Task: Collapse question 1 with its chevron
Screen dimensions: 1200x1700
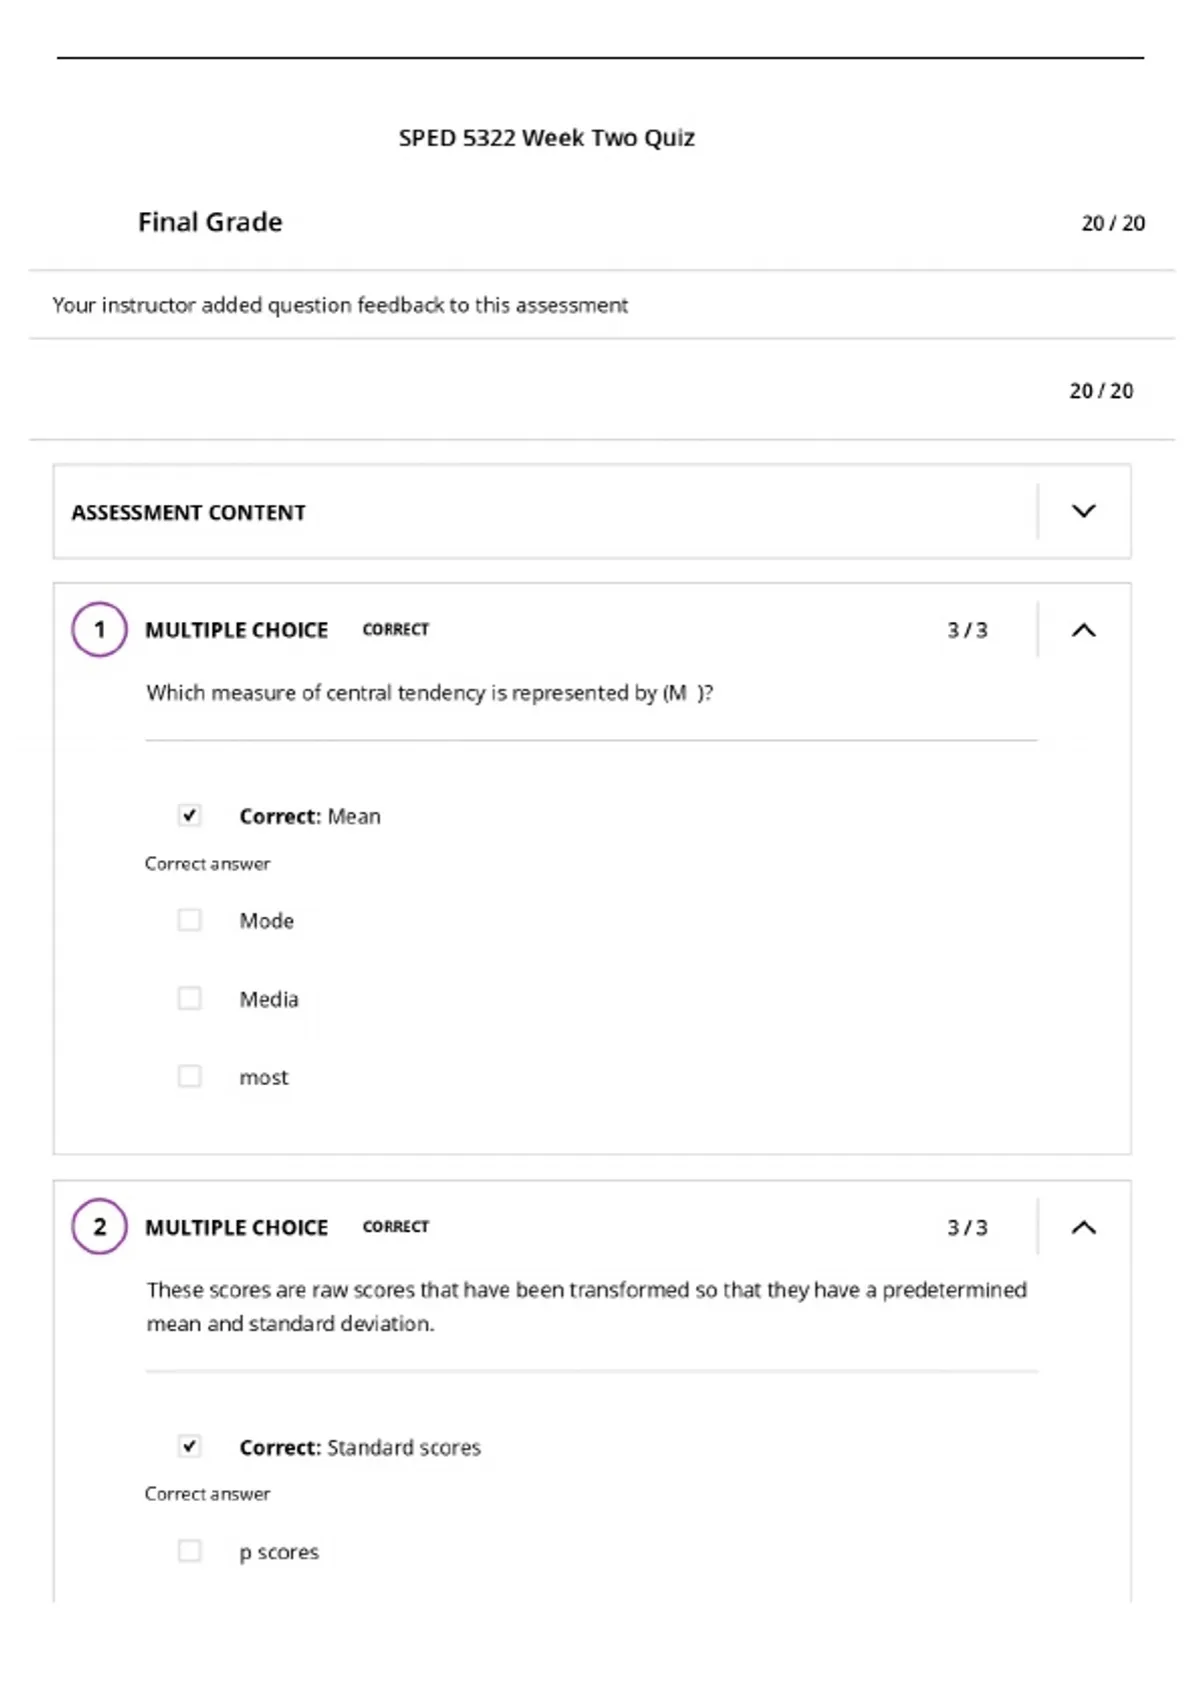Action: (1083, 630)
